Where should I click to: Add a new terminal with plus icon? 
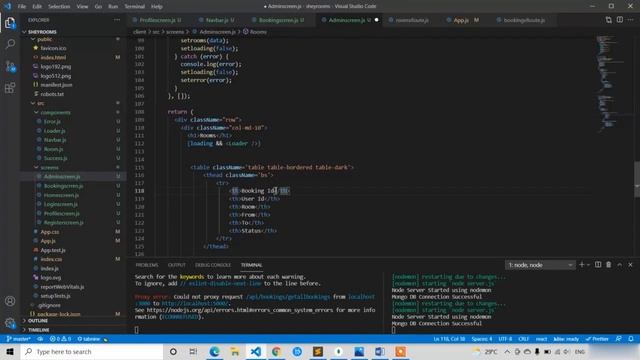[x=582, y=265]
